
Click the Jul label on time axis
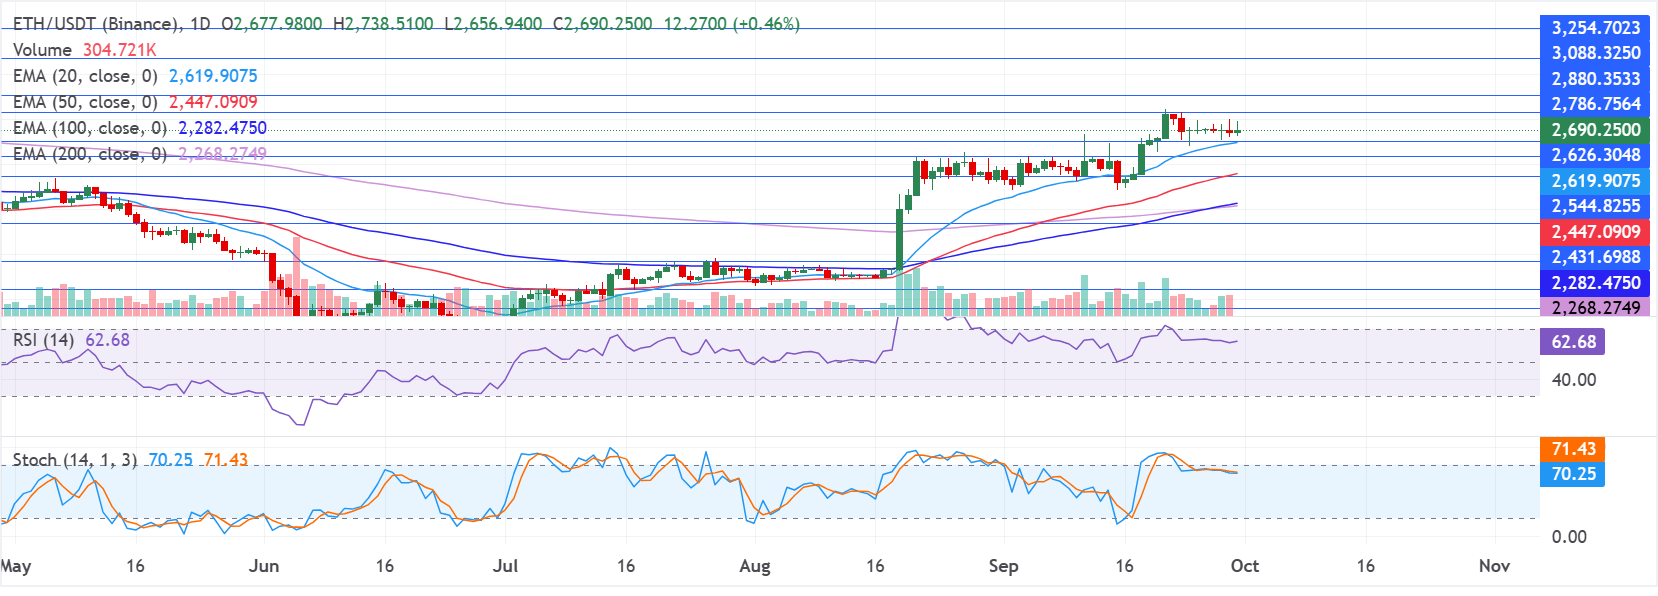coord(506,566)
